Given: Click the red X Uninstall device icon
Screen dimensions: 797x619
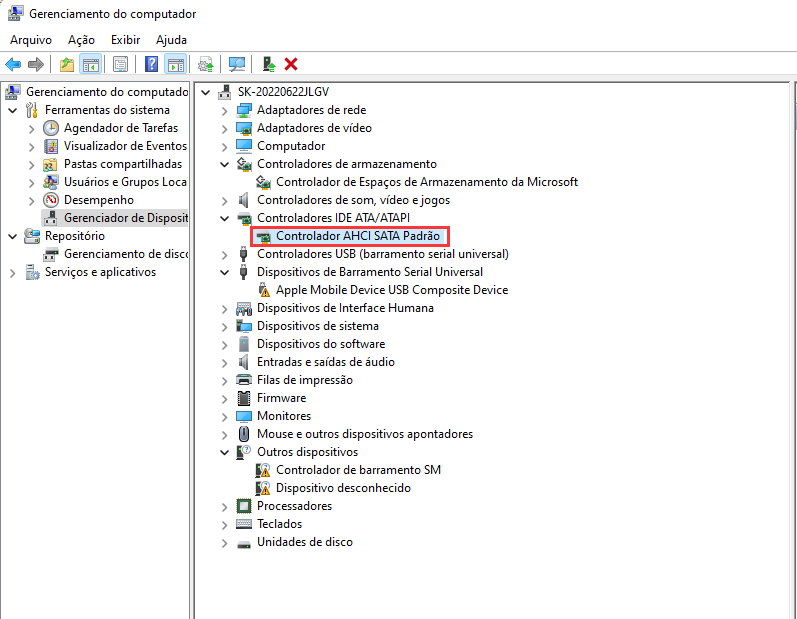Looking at the screenshot, I should tap(291, 65).
